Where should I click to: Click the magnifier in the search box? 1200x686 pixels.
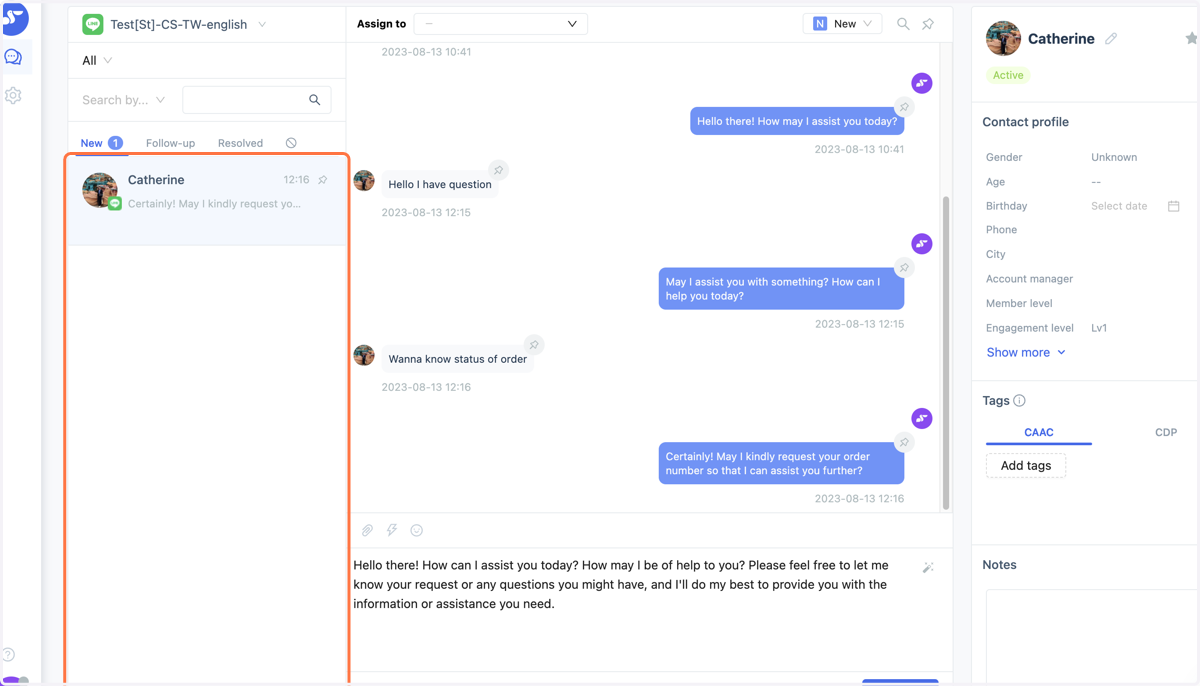coord(314,100)
